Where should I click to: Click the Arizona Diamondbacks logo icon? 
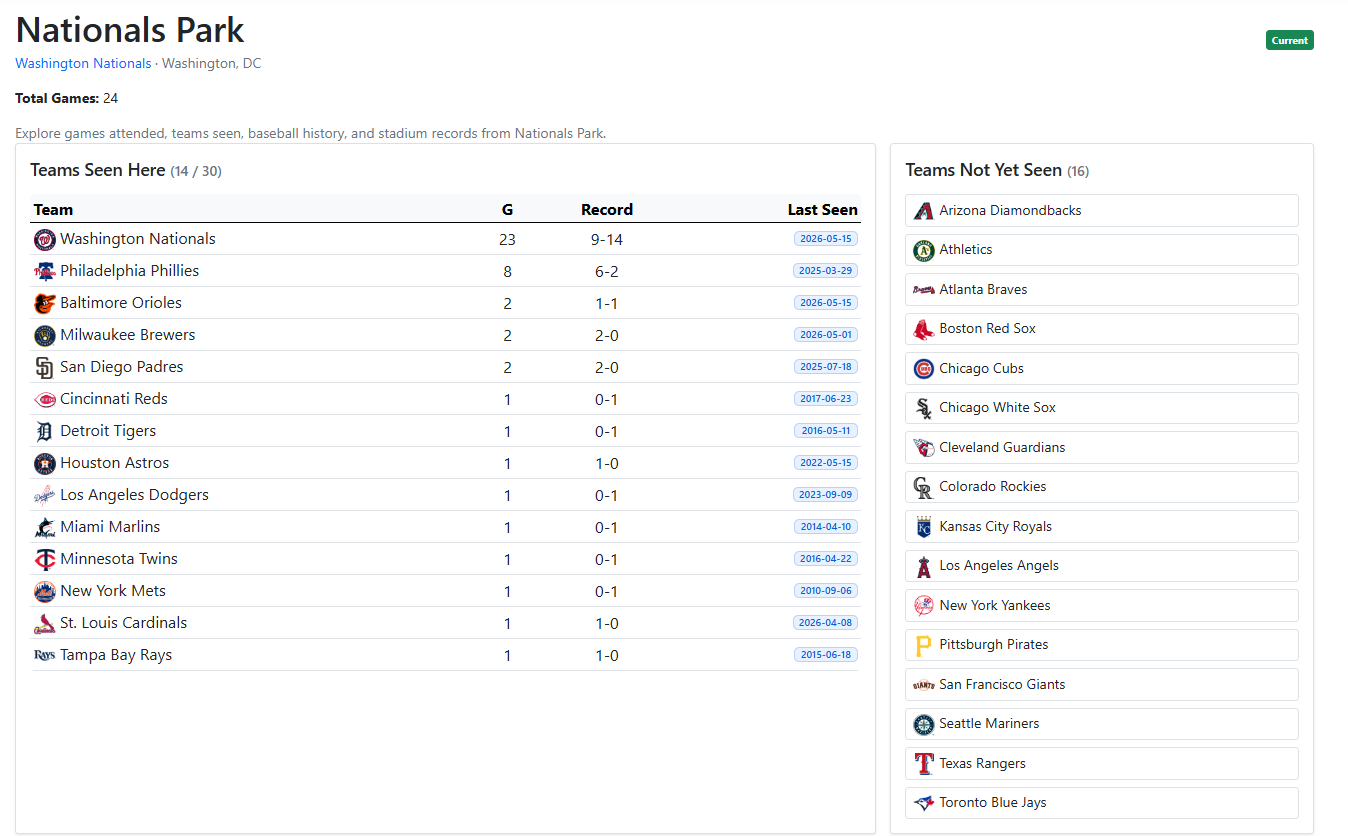click(924, 211)
